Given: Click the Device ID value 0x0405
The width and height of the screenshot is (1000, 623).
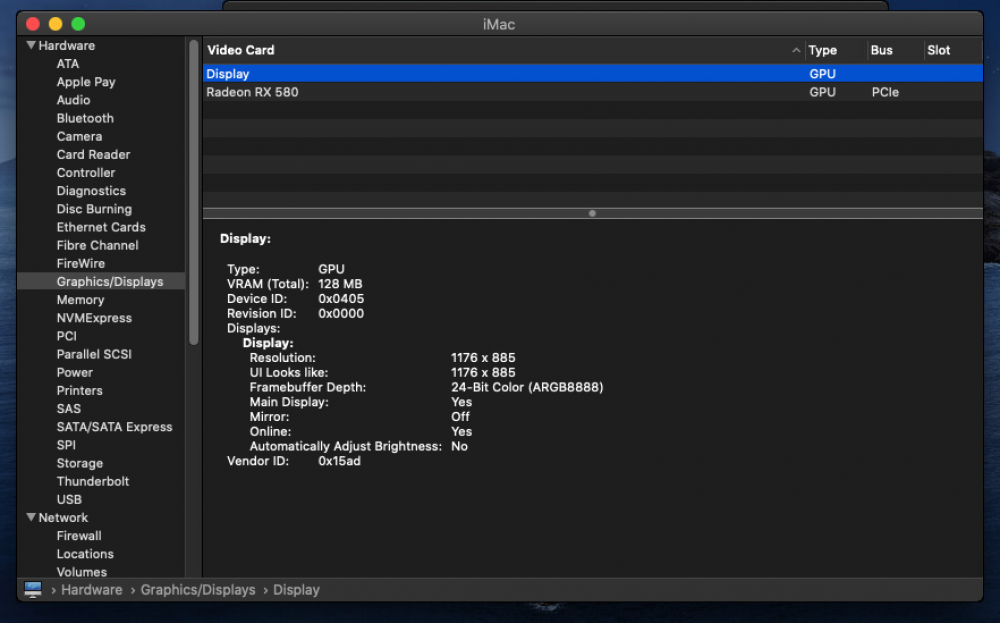Looking at the screenshot, I should tap(341, 298).
